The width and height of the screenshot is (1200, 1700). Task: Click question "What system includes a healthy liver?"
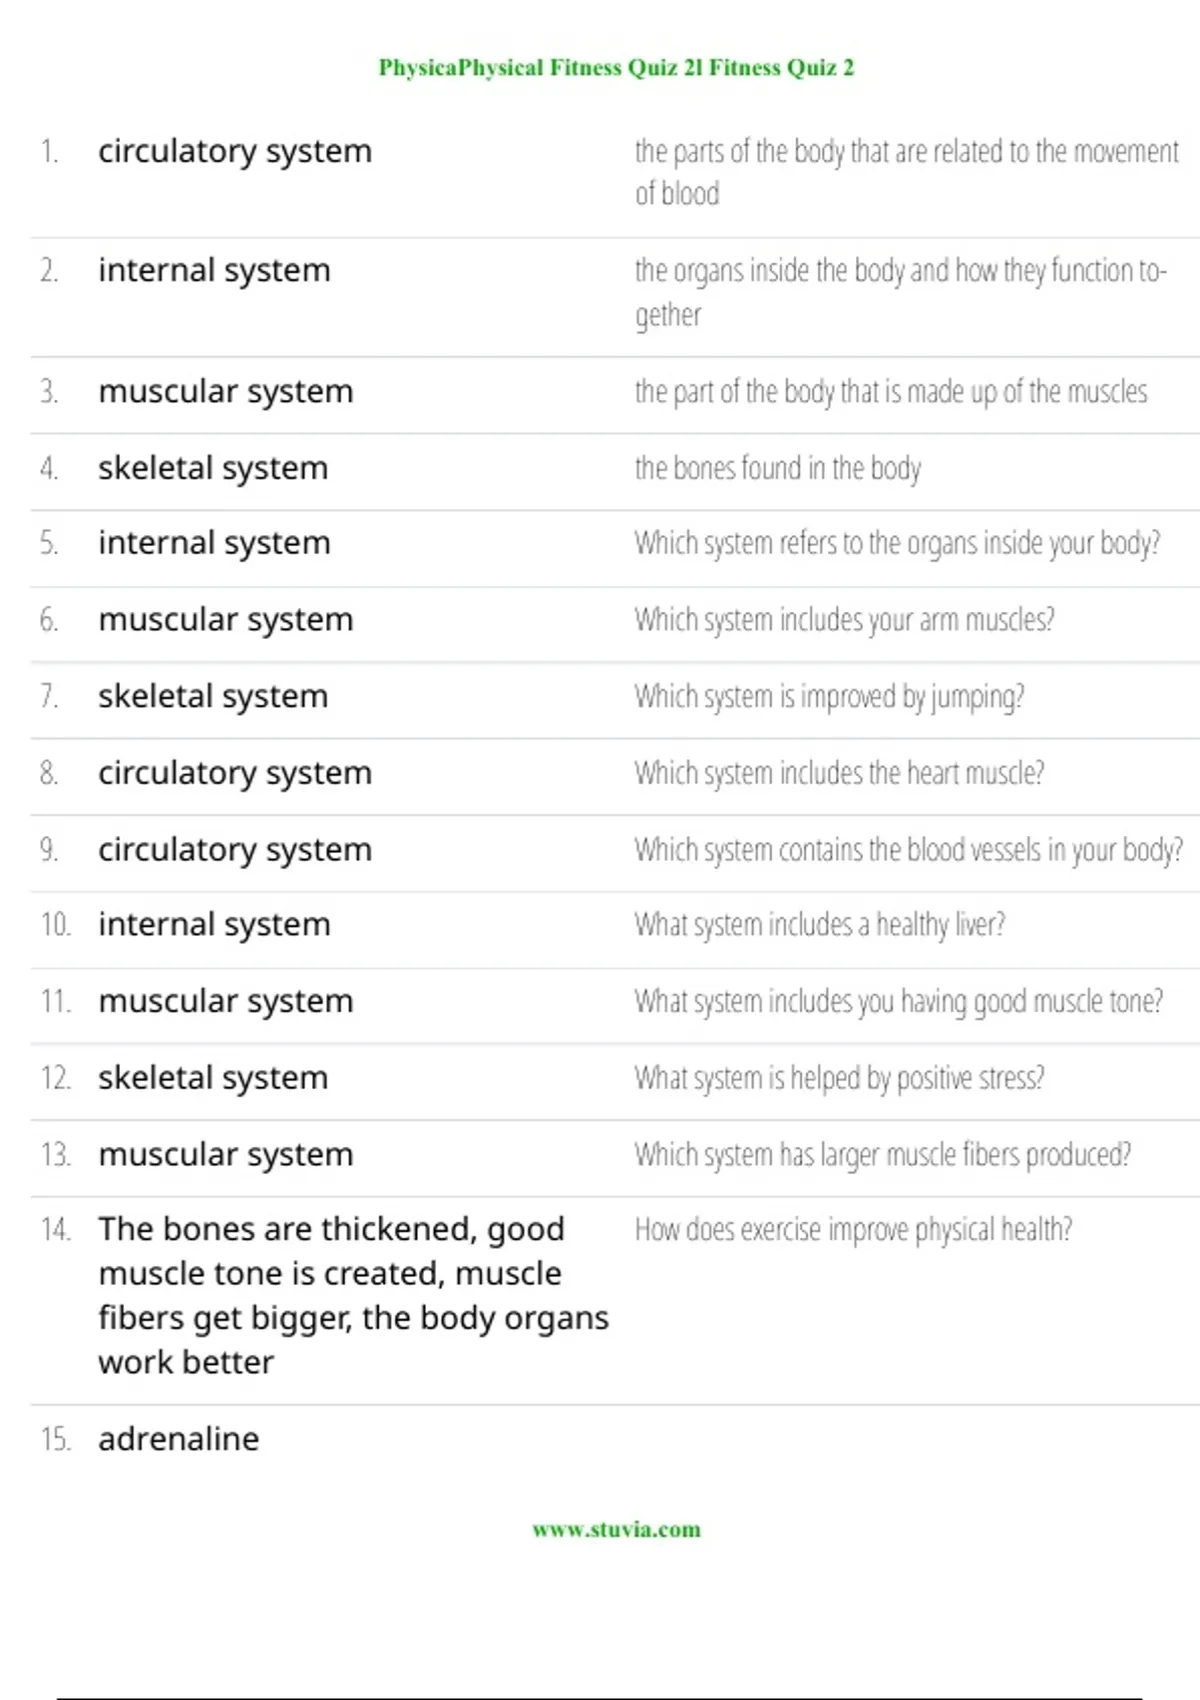coord(819,925)
